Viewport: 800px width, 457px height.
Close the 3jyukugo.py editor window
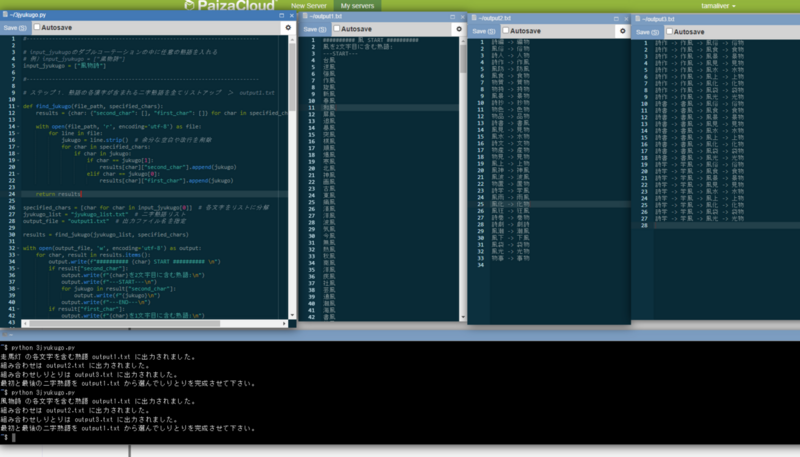pos(292,15)
